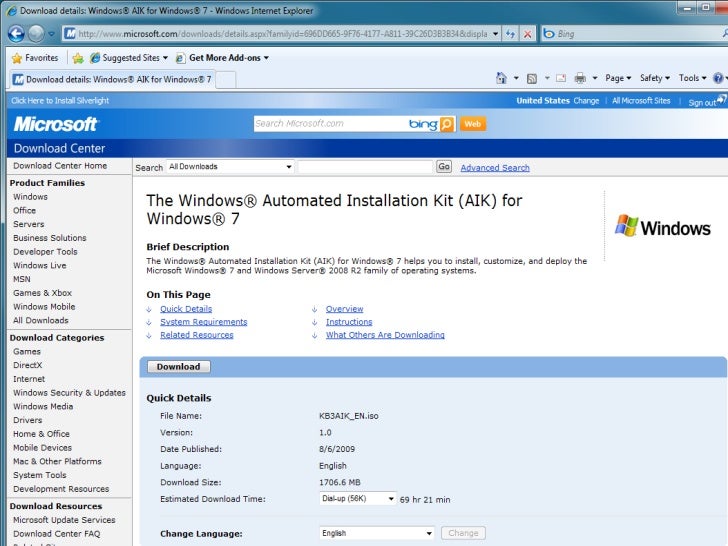
Task: Open the Tools menu
Action: tap(692, 78)
